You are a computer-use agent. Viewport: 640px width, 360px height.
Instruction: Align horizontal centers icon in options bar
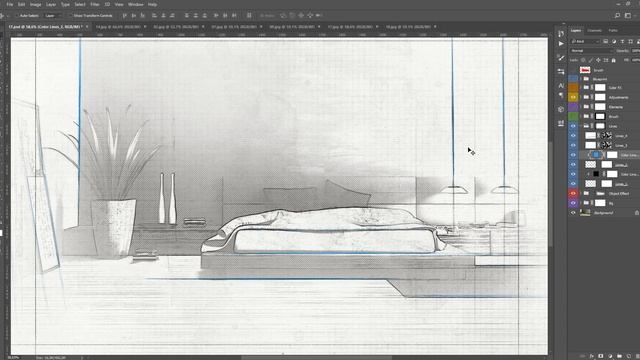(163, 16)
